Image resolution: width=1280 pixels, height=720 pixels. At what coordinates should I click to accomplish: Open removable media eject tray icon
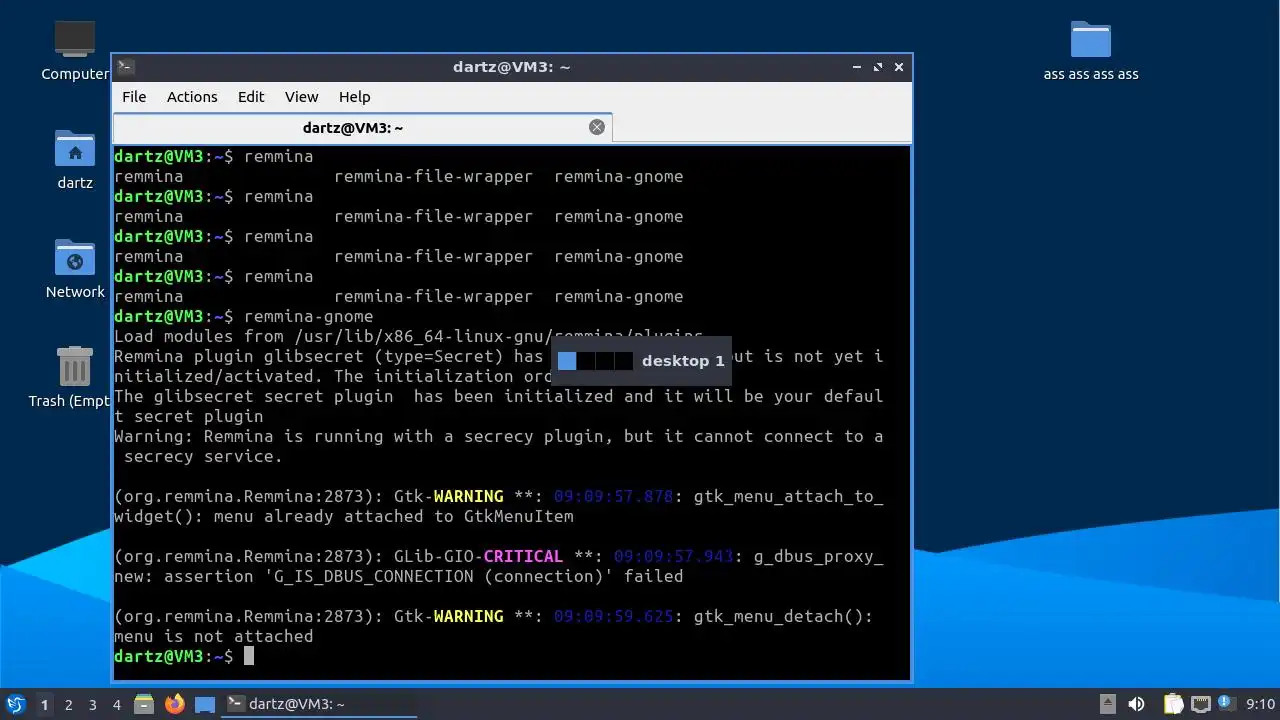(x=1107, y=704)
